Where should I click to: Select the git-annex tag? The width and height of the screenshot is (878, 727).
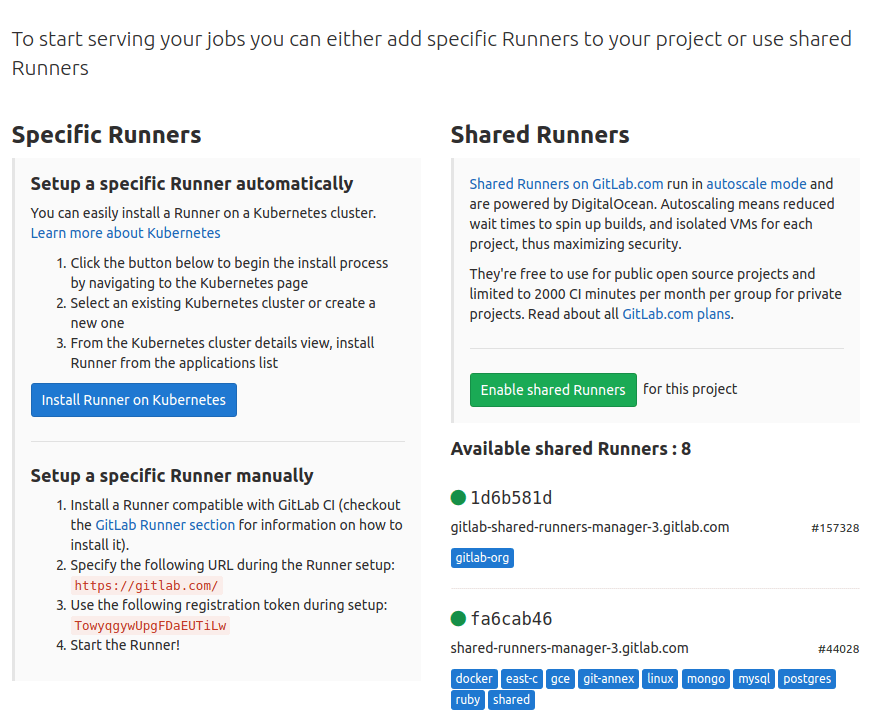click(x=608, y=679)
